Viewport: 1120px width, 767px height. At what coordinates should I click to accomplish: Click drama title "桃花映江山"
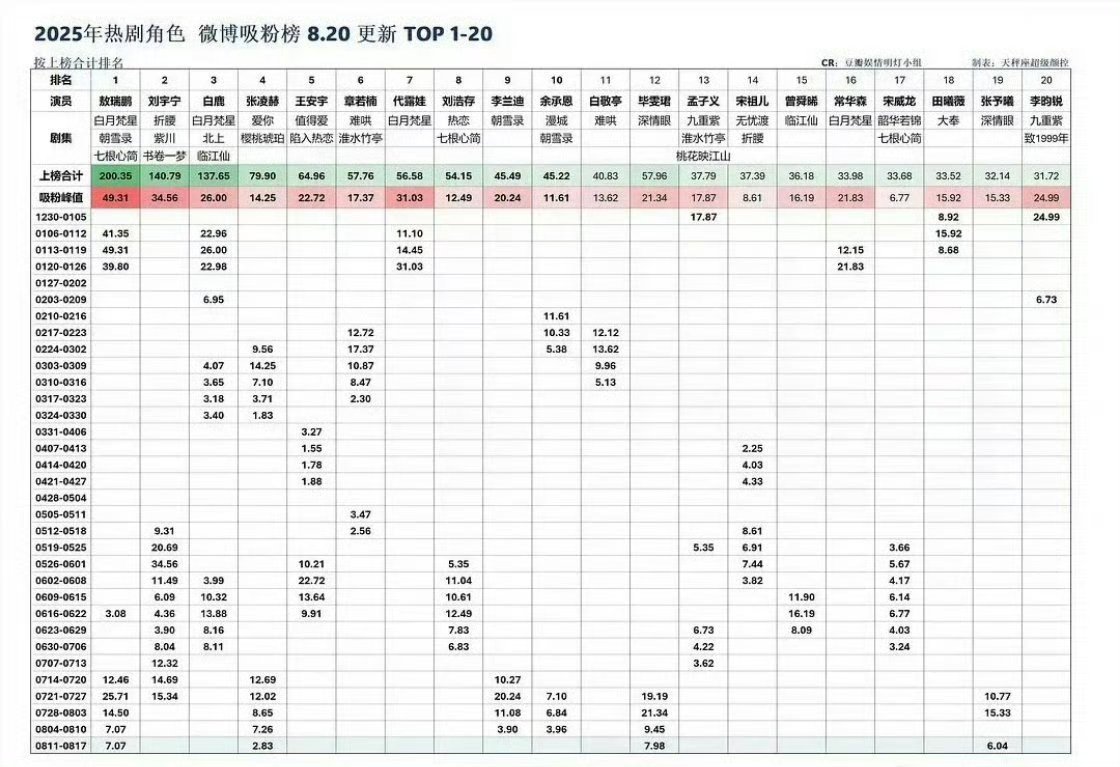704,156
